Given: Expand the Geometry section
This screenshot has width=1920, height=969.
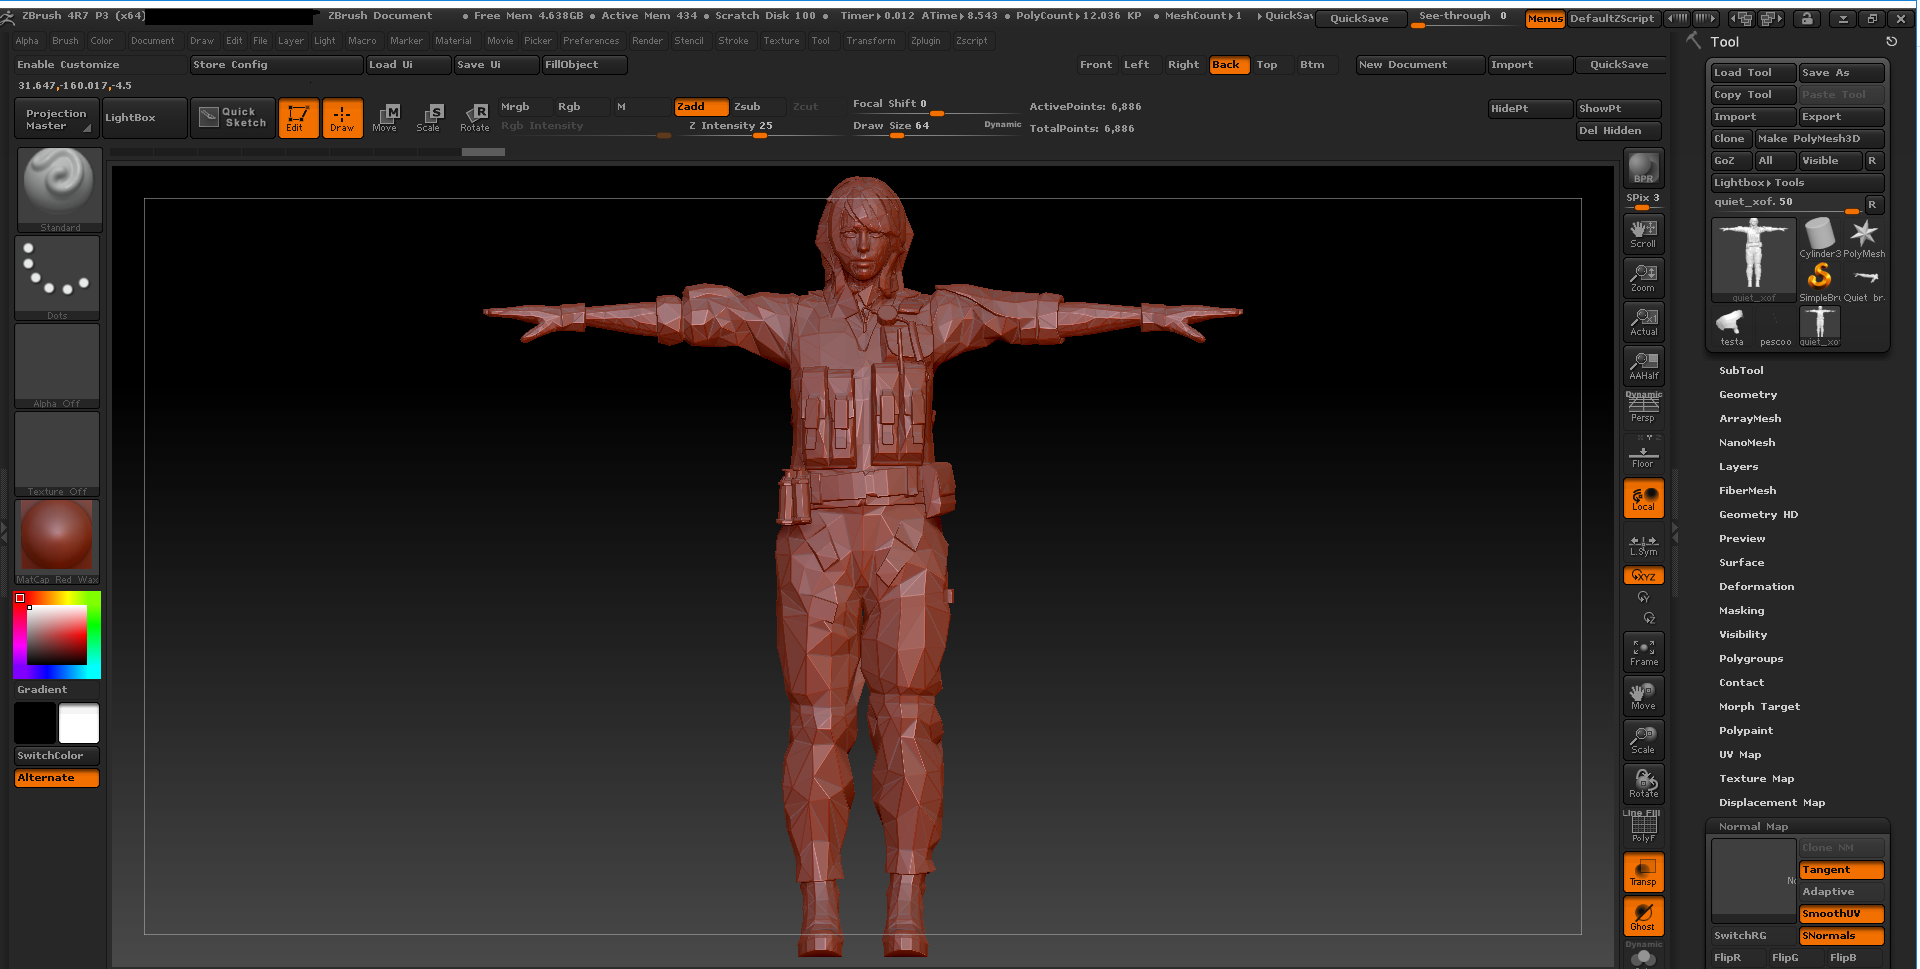Looking at the screenshot, I should (1748, 394).
